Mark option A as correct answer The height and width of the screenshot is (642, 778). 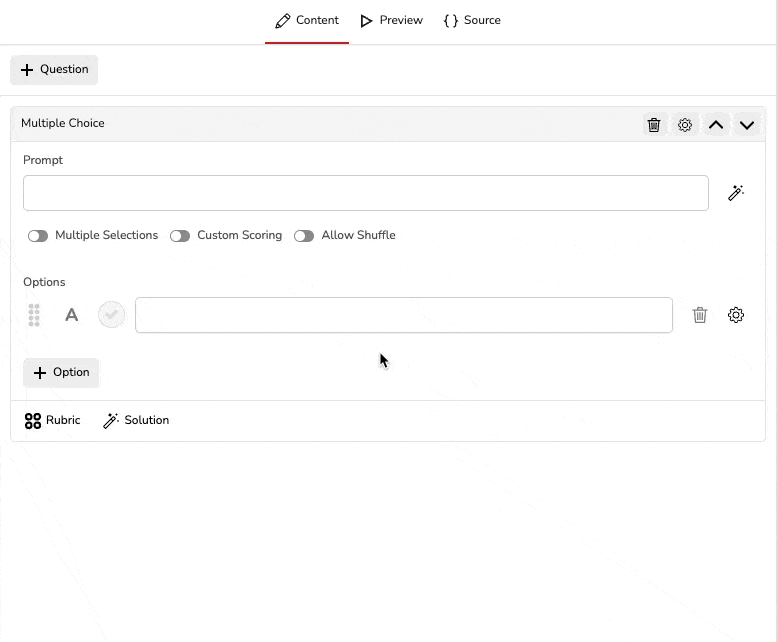coord(111,315)
